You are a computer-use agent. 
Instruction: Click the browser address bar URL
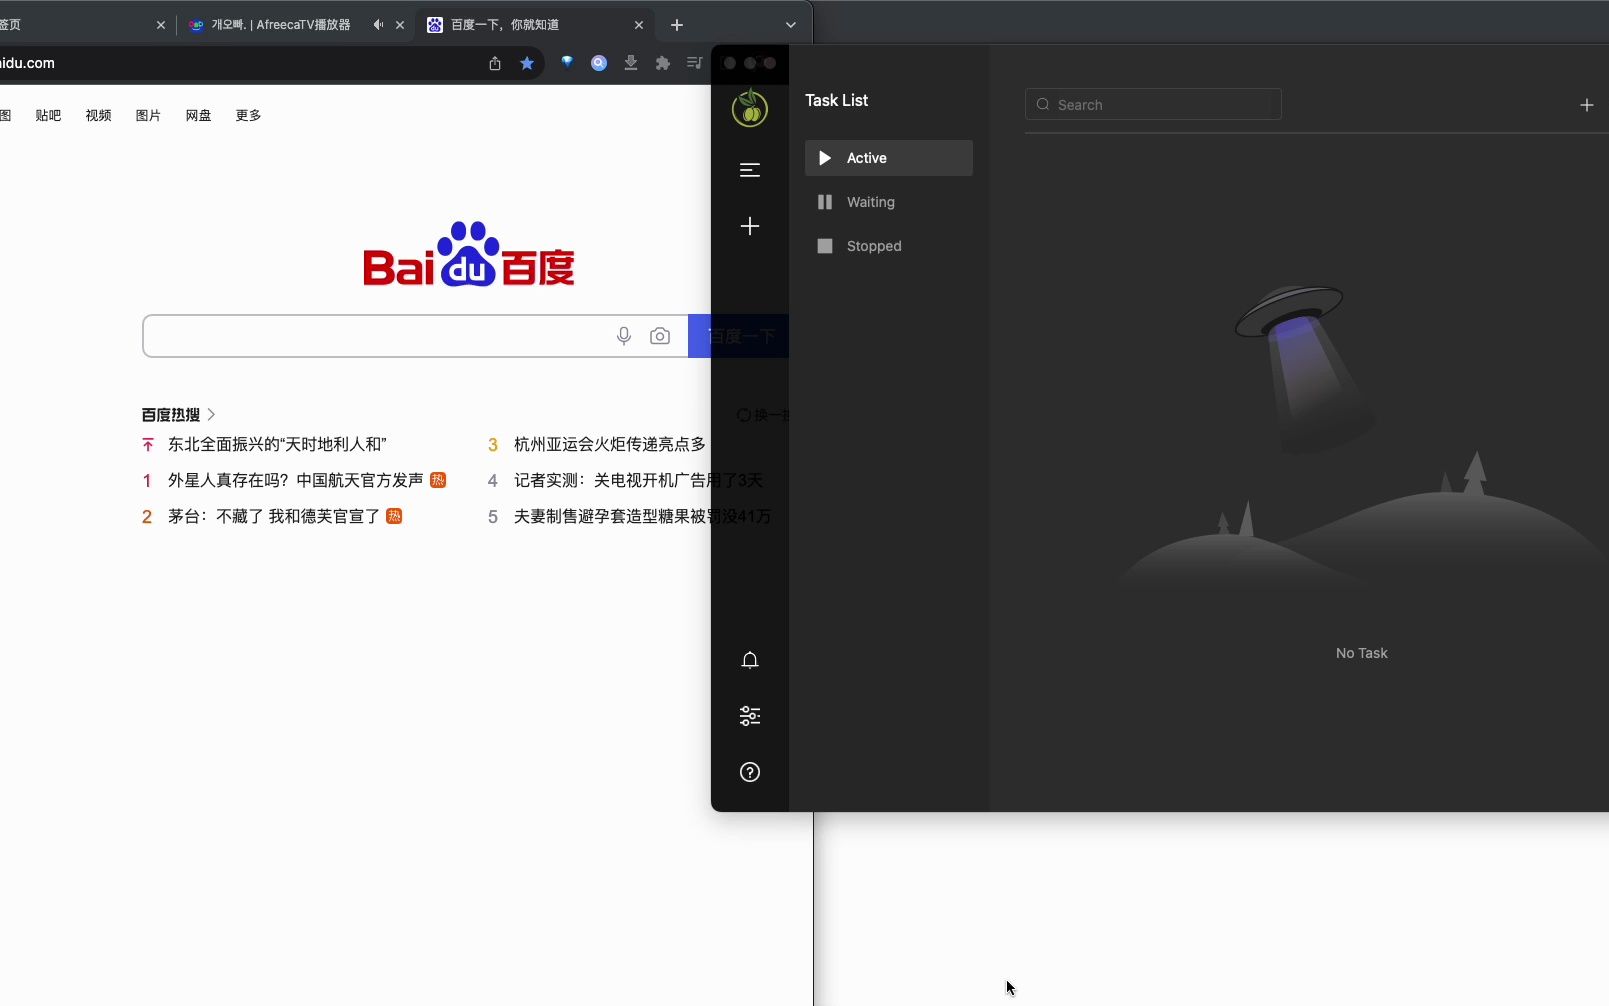click(28, 63)
